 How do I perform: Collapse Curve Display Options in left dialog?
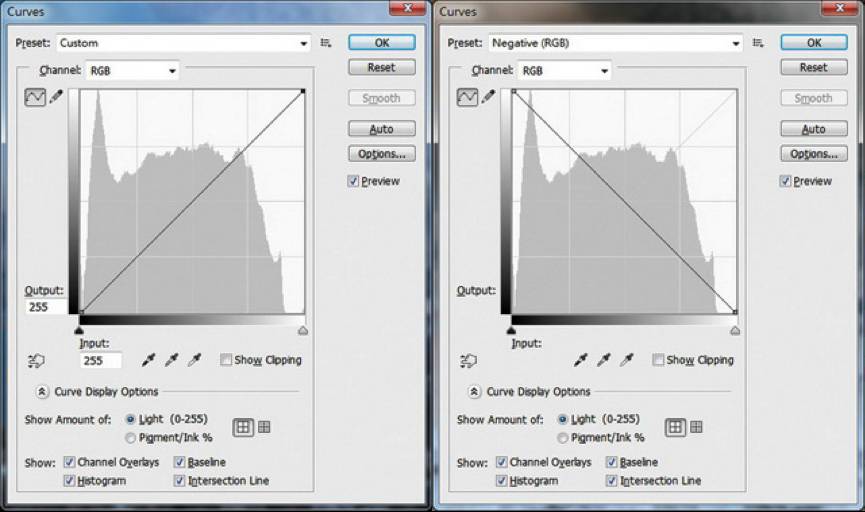[43, 392]
